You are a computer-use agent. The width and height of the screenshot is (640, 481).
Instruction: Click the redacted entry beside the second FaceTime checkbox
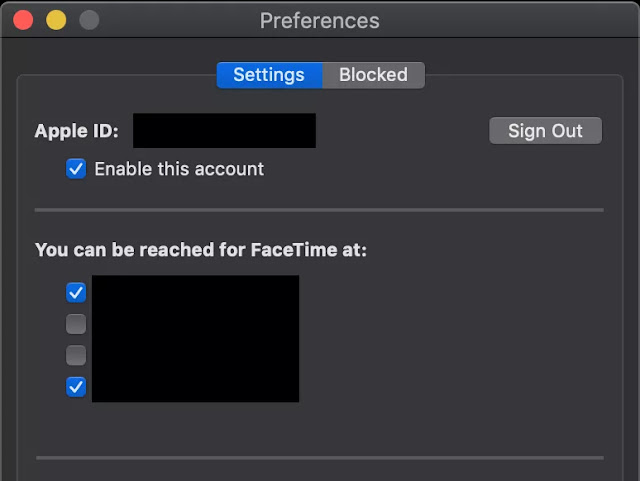[195, 324]
